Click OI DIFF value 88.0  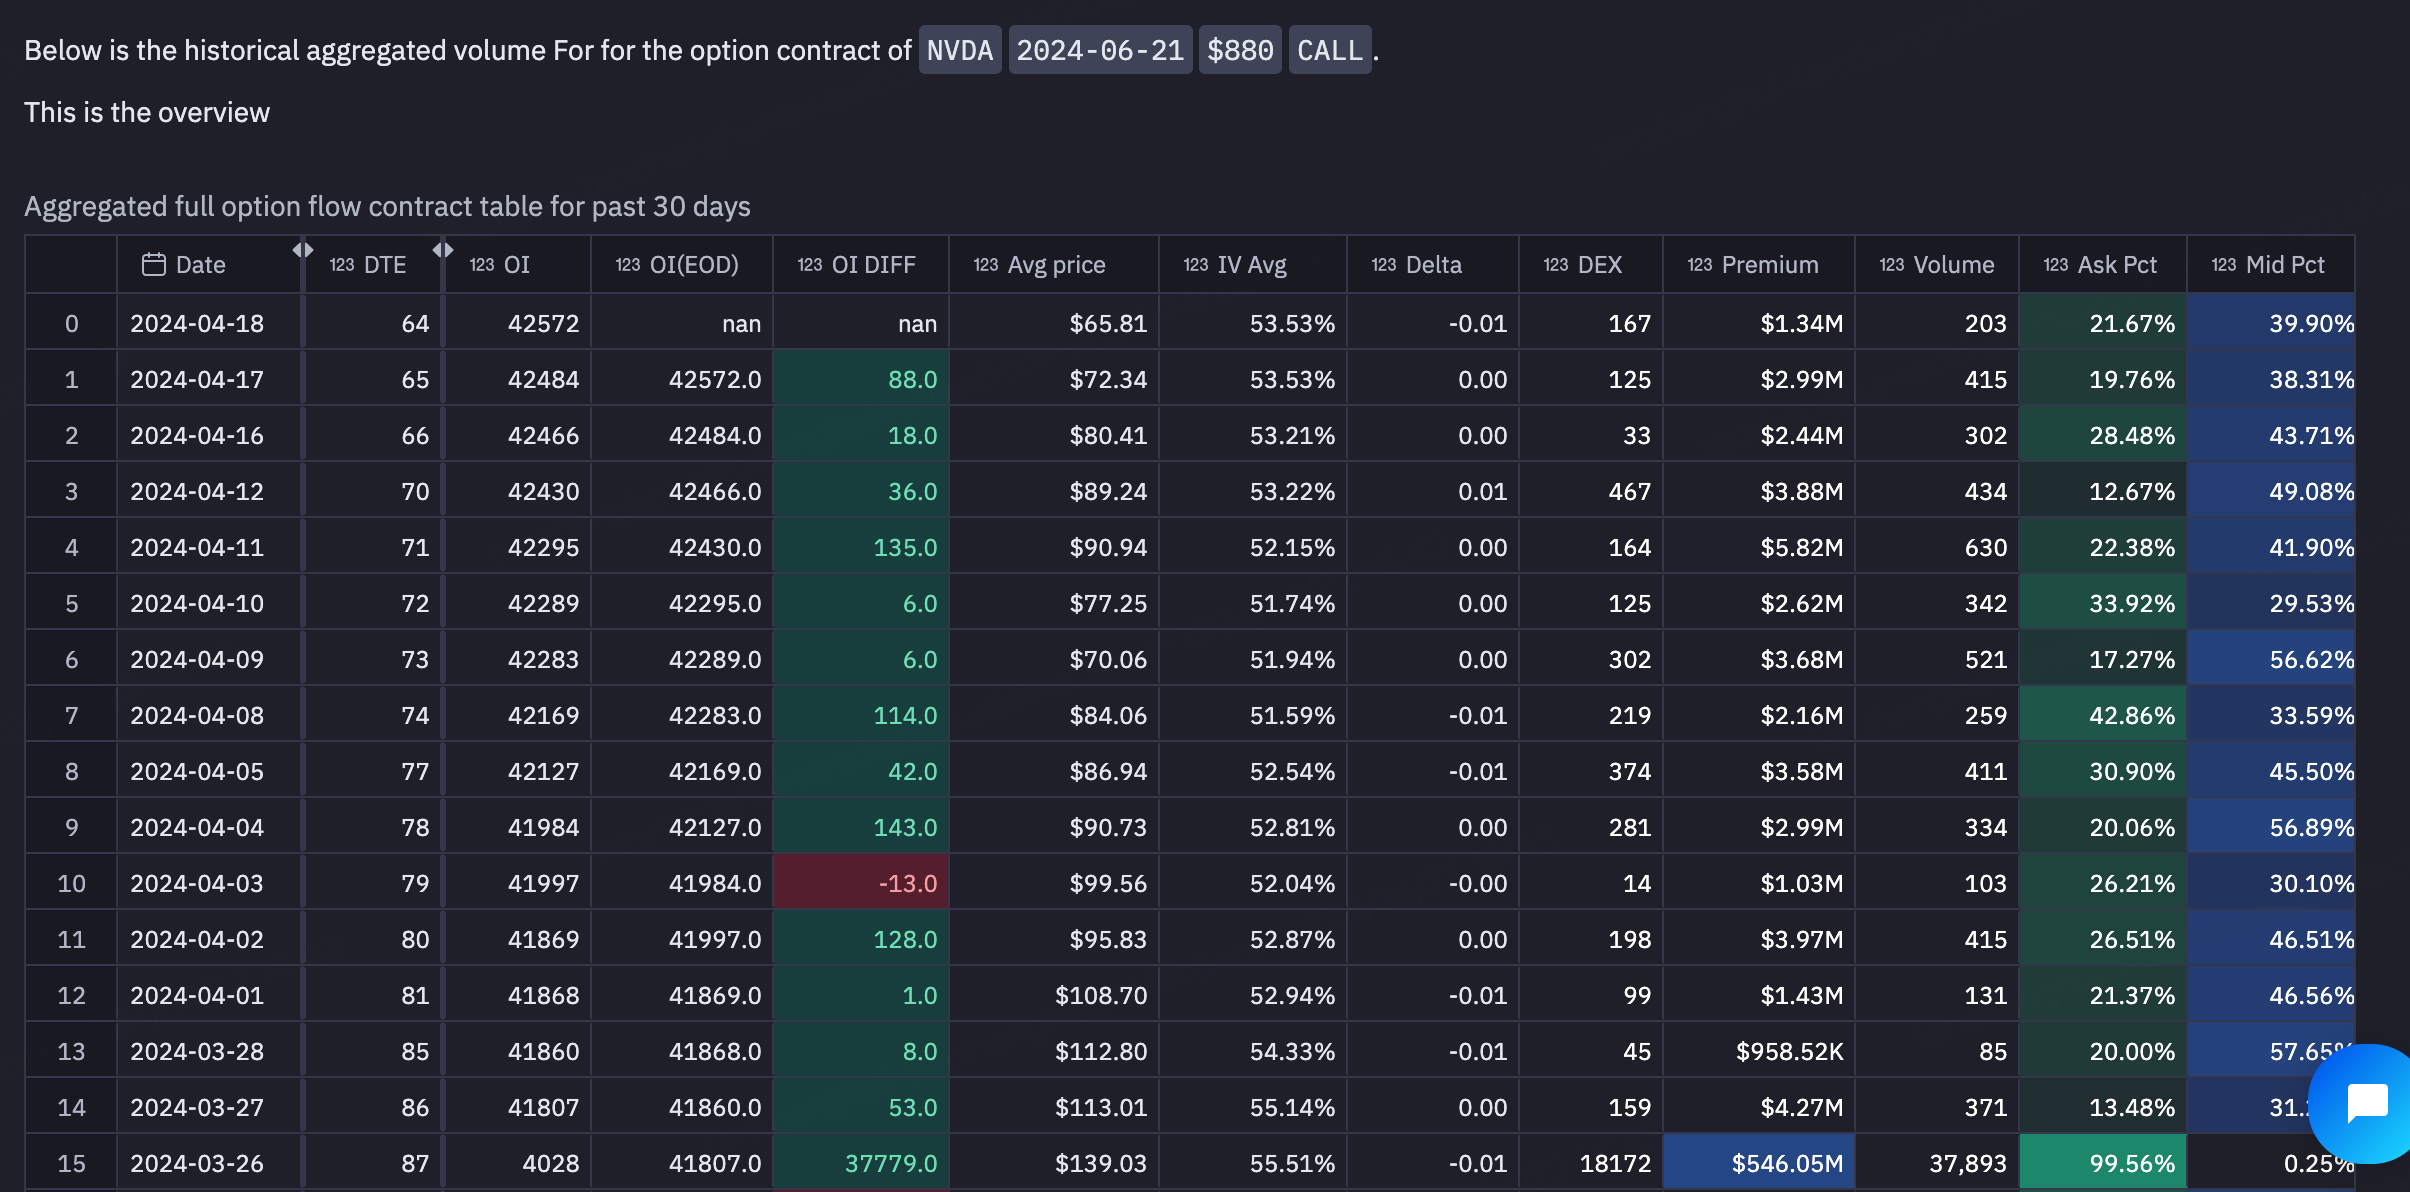861,379
